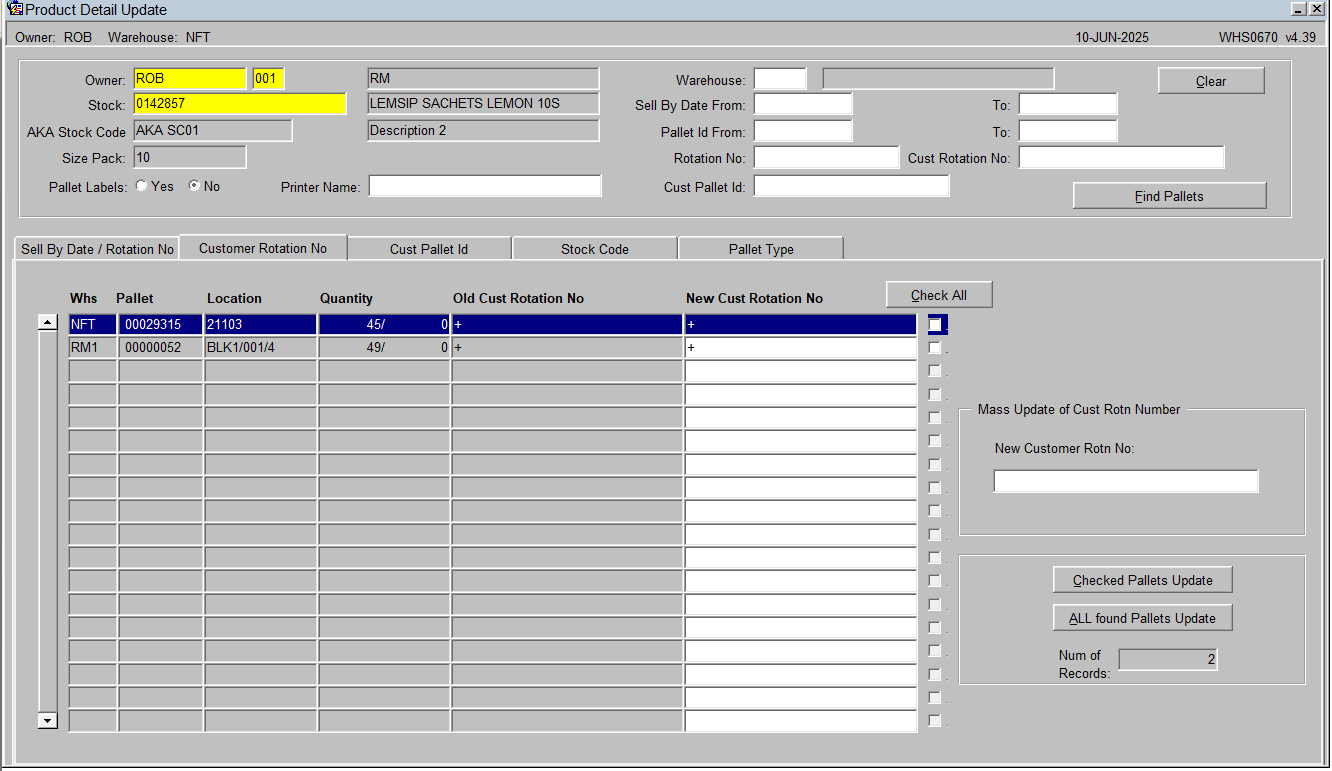Screen dimensions: 1332x771
Task: Click the Product Detail Update window icon
Action: point(14,9)
